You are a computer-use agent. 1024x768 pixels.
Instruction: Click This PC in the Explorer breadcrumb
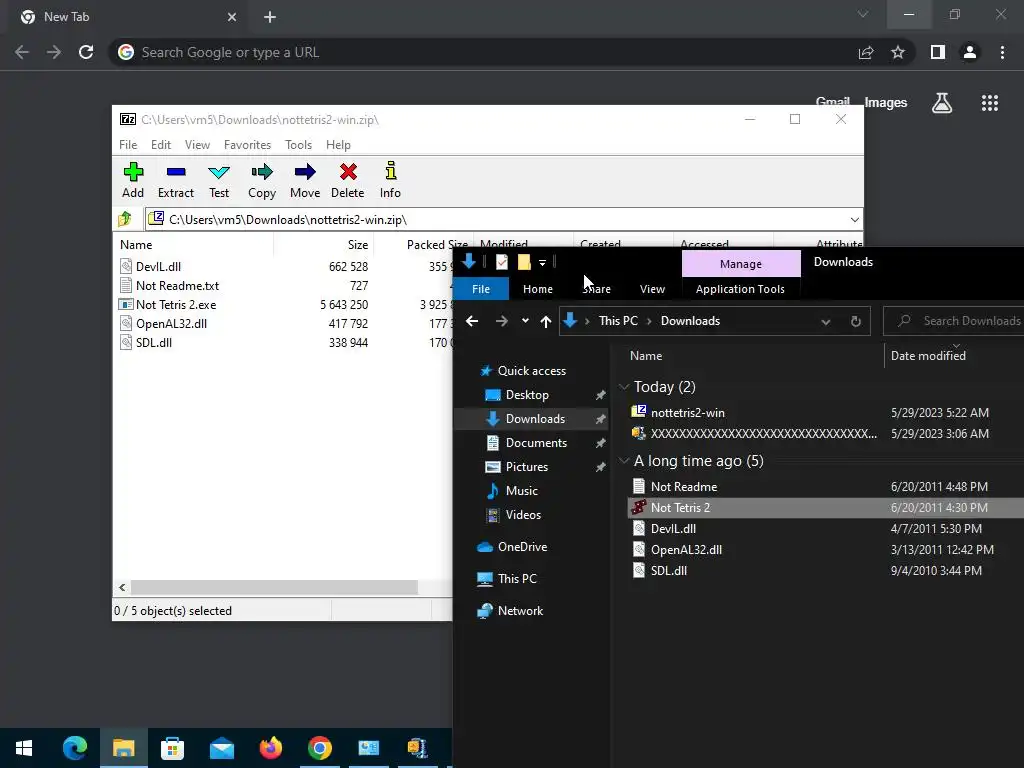click(x=618, y=321)
